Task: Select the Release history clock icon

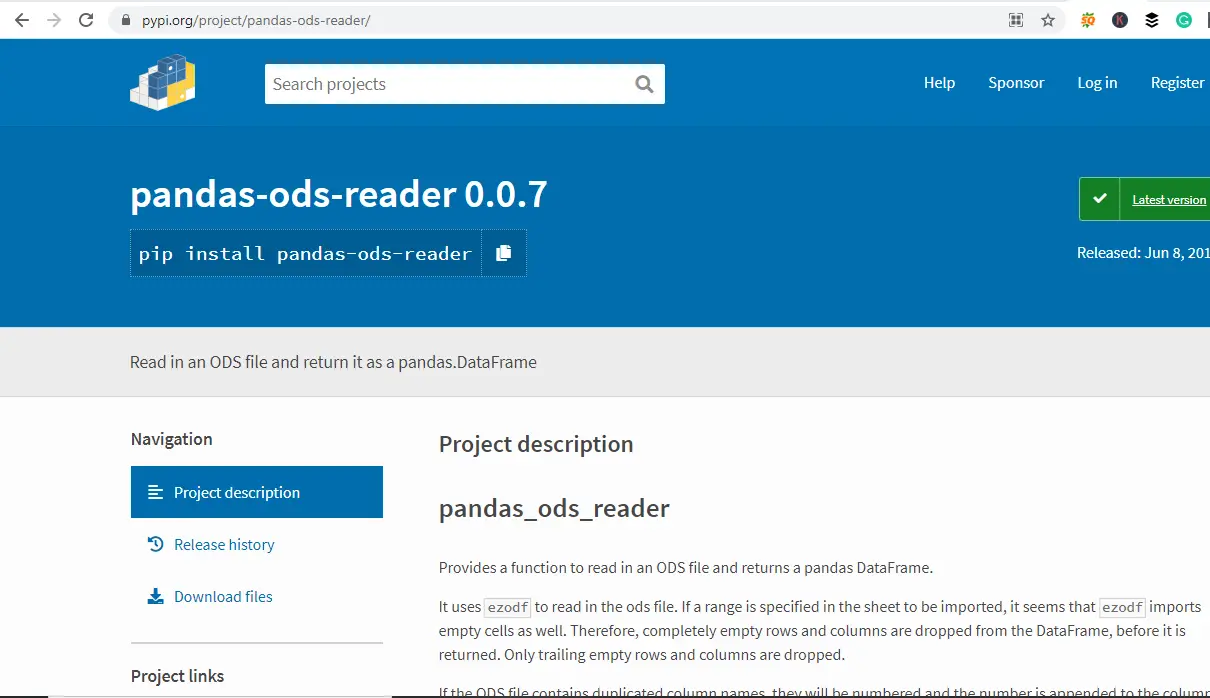Action: click(155, 544)
